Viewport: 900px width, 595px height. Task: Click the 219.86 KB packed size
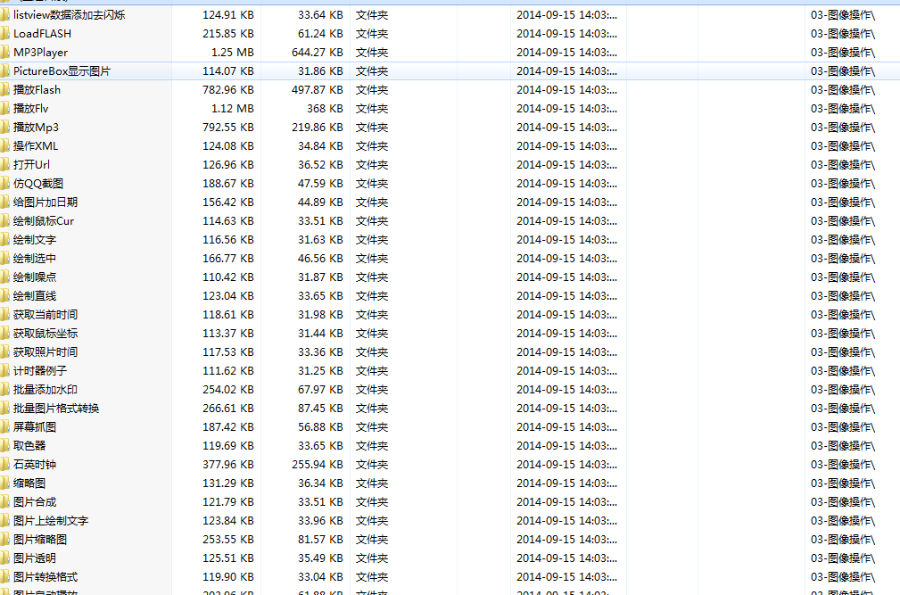click(x=317, y=127)
